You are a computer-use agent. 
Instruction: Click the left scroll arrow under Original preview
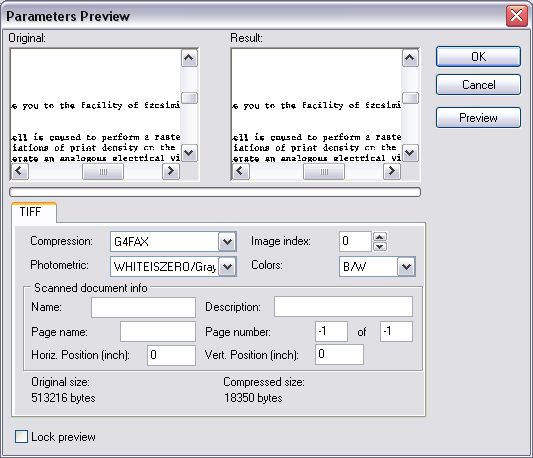(20, 171)
